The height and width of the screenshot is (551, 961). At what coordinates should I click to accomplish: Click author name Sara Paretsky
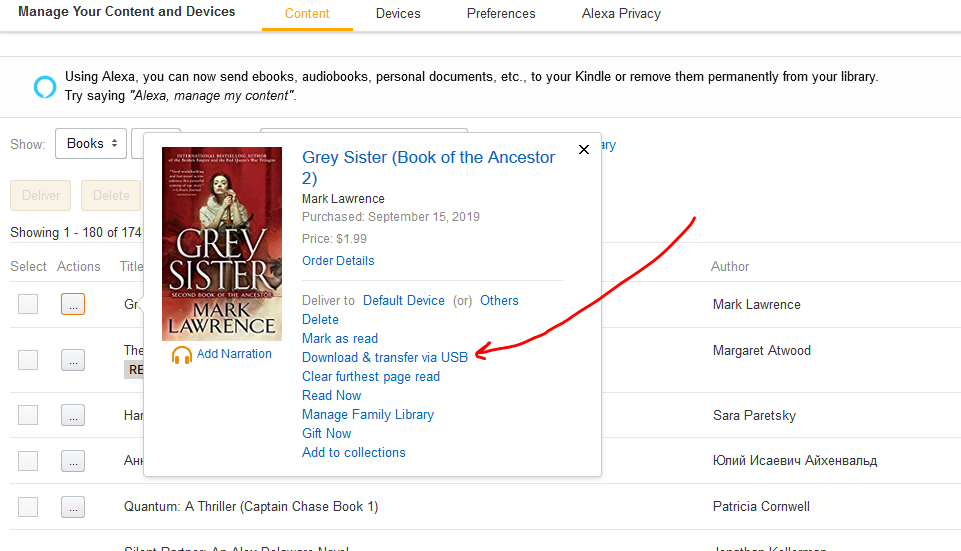coord(754,416)
